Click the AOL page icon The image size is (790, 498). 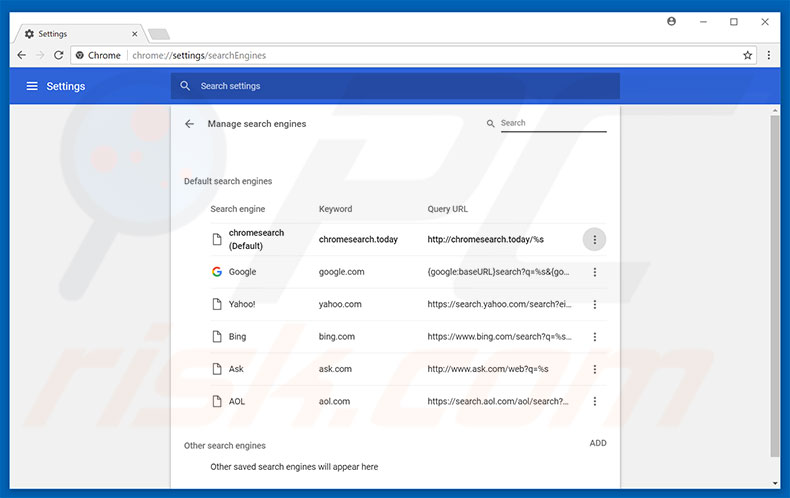coord(217,401)
